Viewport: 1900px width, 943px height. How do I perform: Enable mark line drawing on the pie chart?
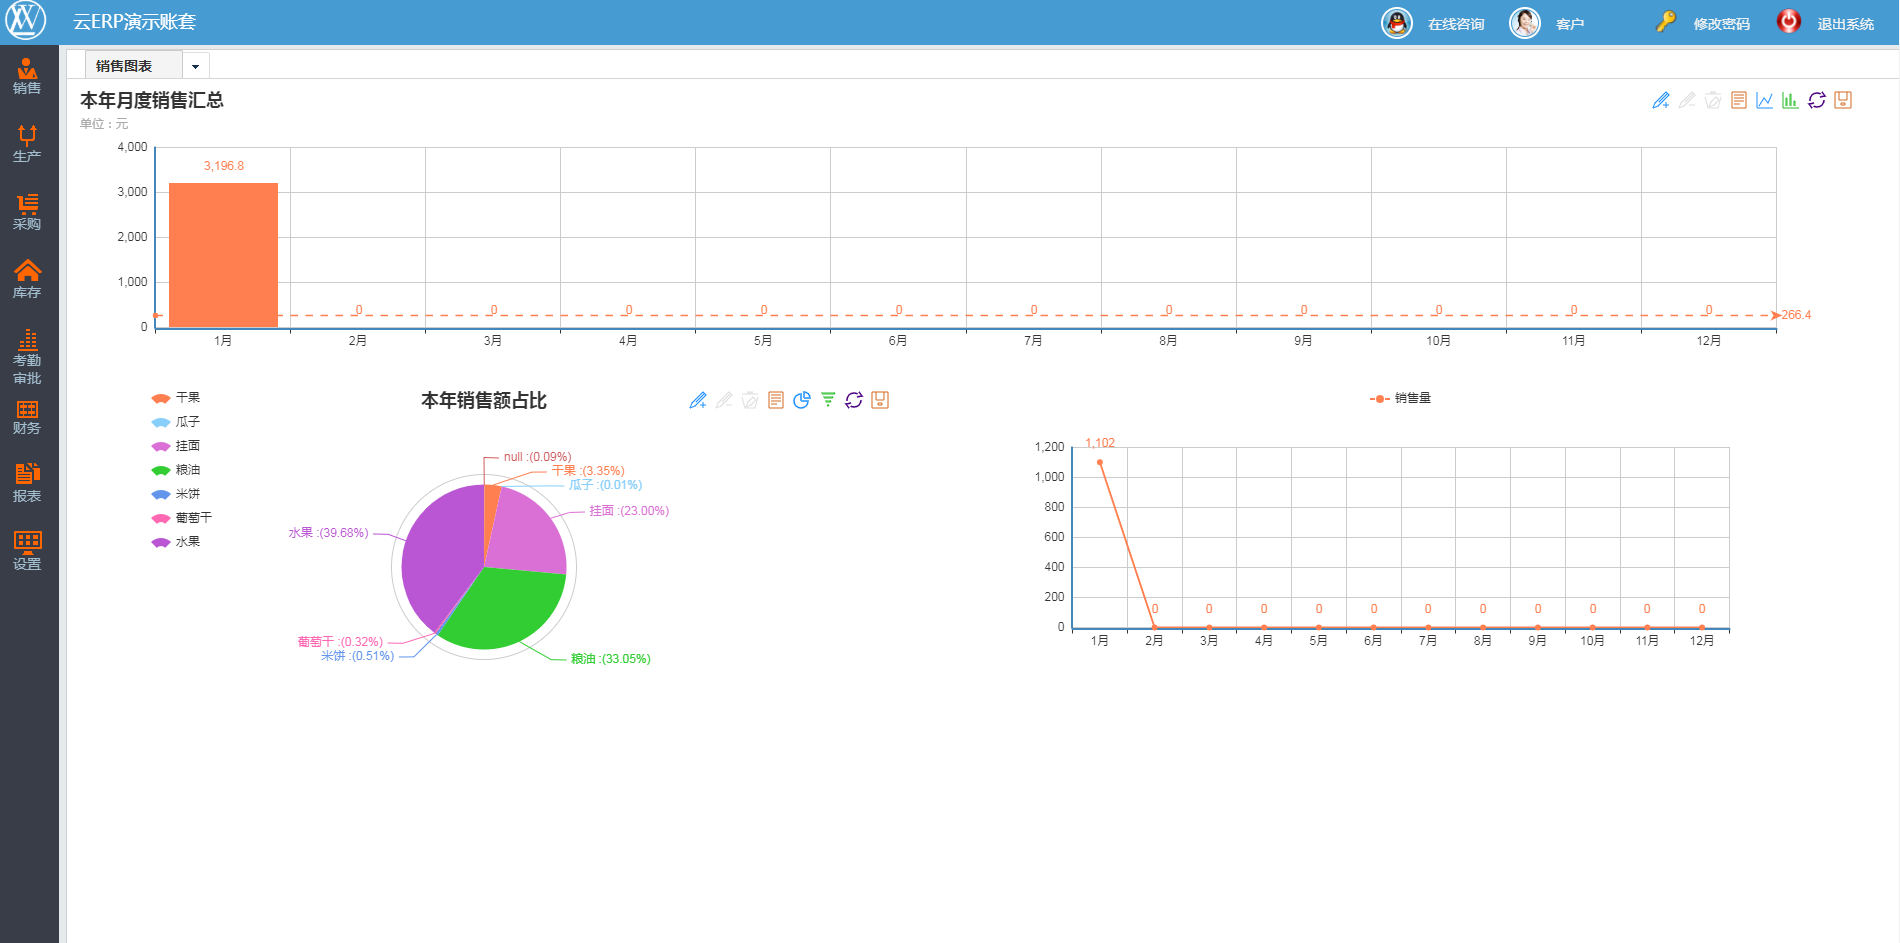[698, 400]
